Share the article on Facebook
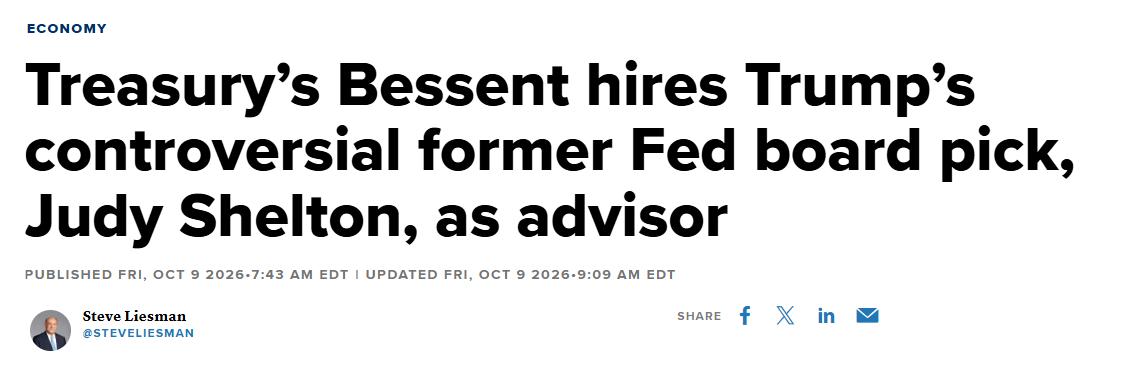 tap(745, 316)
